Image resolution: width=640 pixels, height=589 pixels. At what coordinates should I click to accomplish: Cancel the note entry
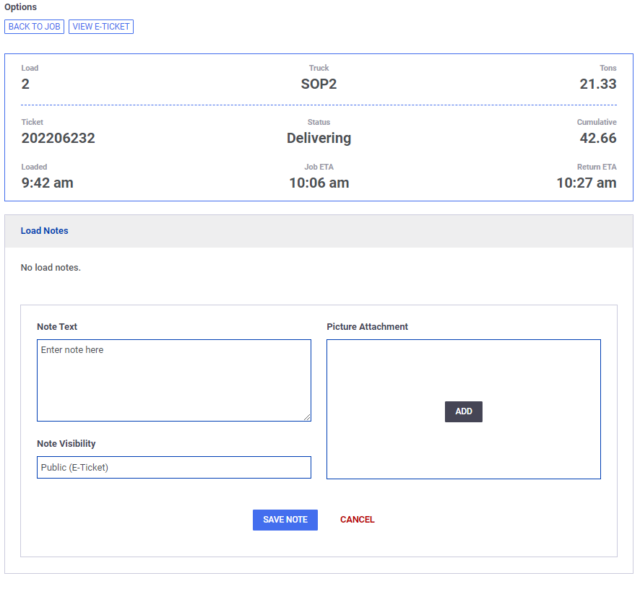coord(357,520)
